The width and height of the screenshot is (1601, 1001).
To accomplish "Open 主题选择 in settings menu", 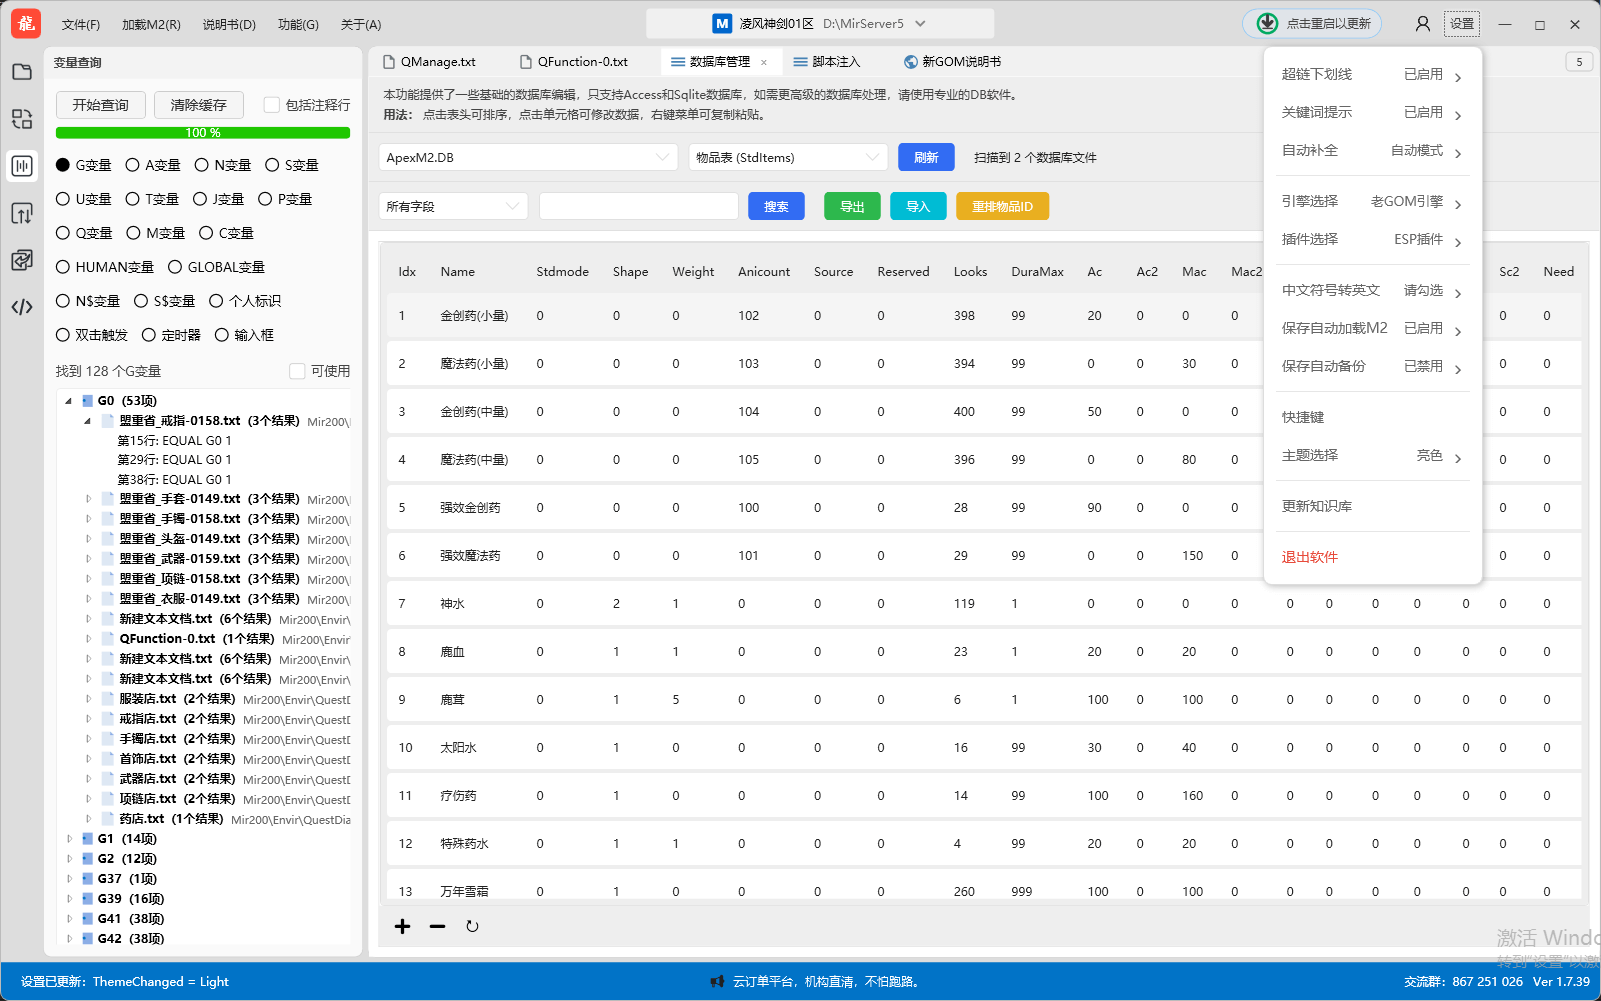I will [x=1371, y=456].
